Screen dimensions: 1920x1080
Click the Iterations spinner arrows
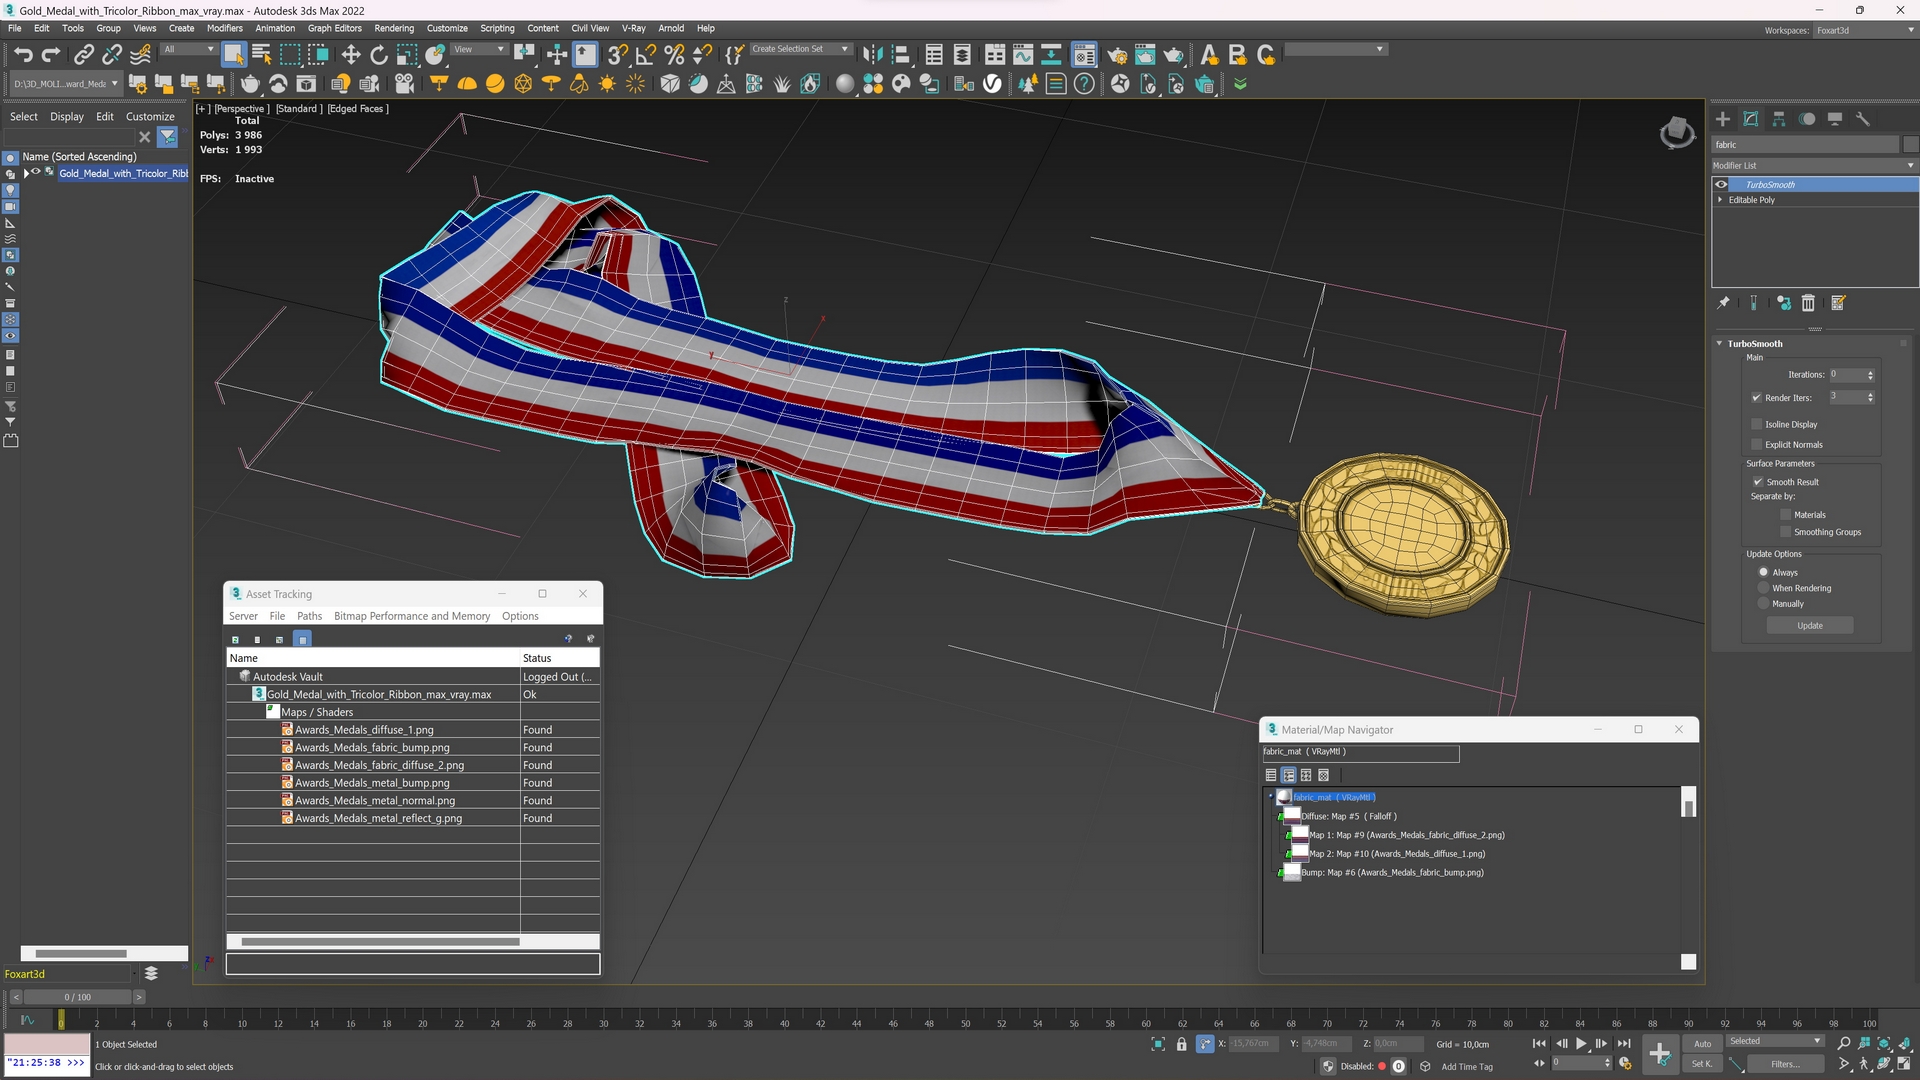(x=1870, y=375)
